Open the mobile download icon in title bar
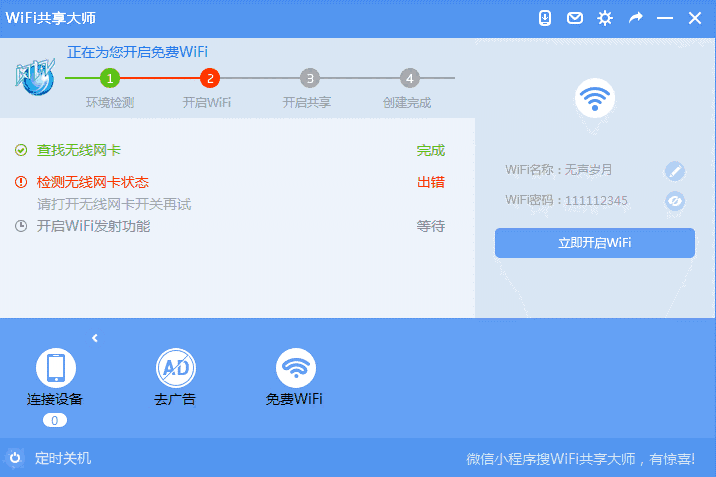 tap(545, 18)
